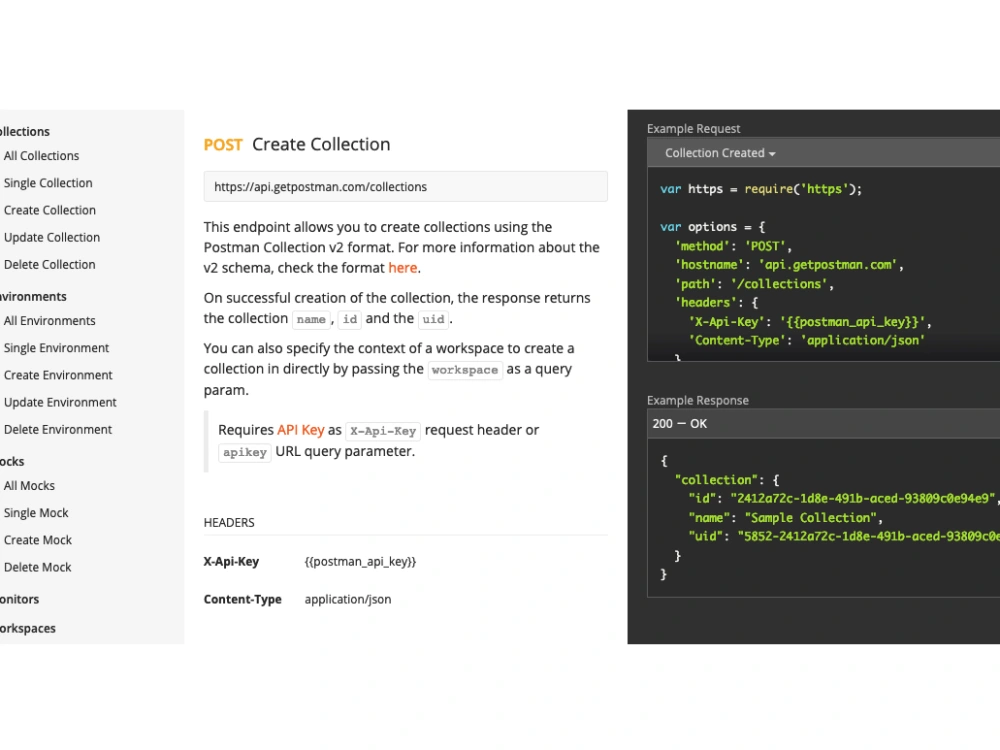Click the Collections section heading
The image size is (1000, 750).
point(25,132)
